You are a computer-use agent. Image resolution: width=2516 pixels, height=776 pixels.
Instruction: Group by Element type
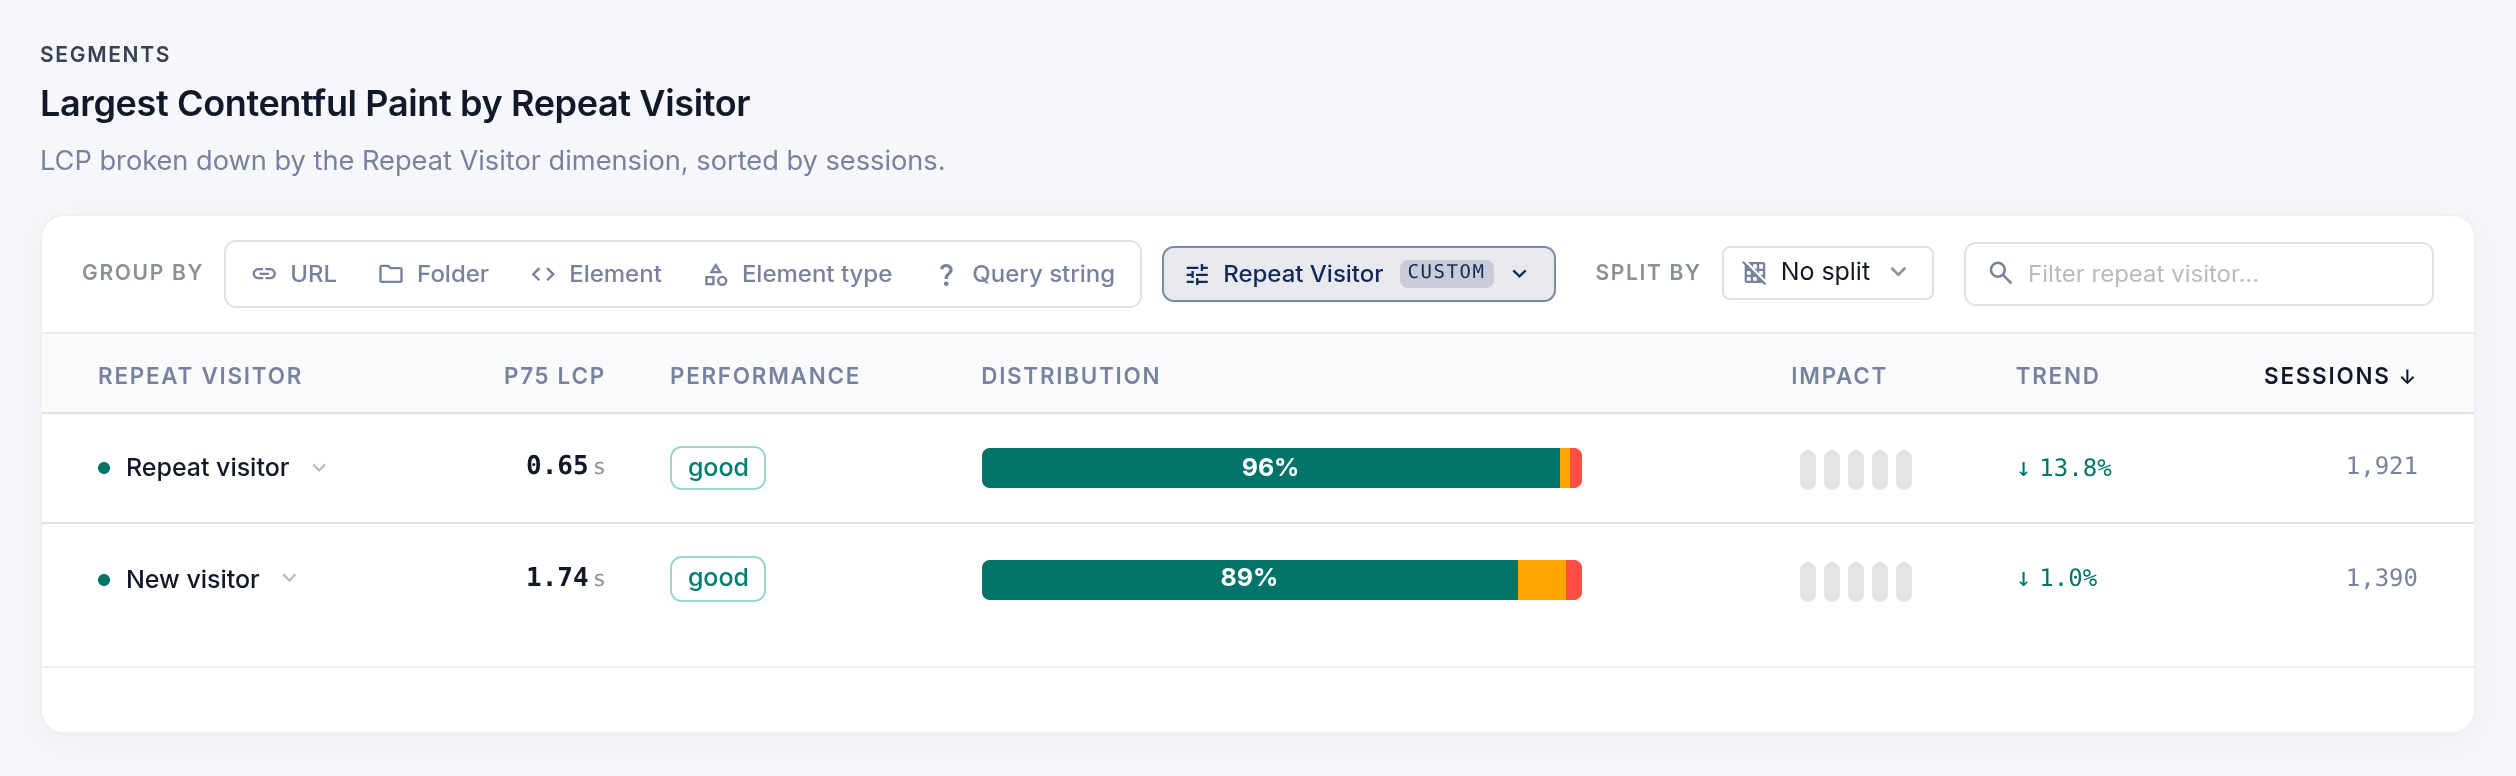tap(798, 274)
